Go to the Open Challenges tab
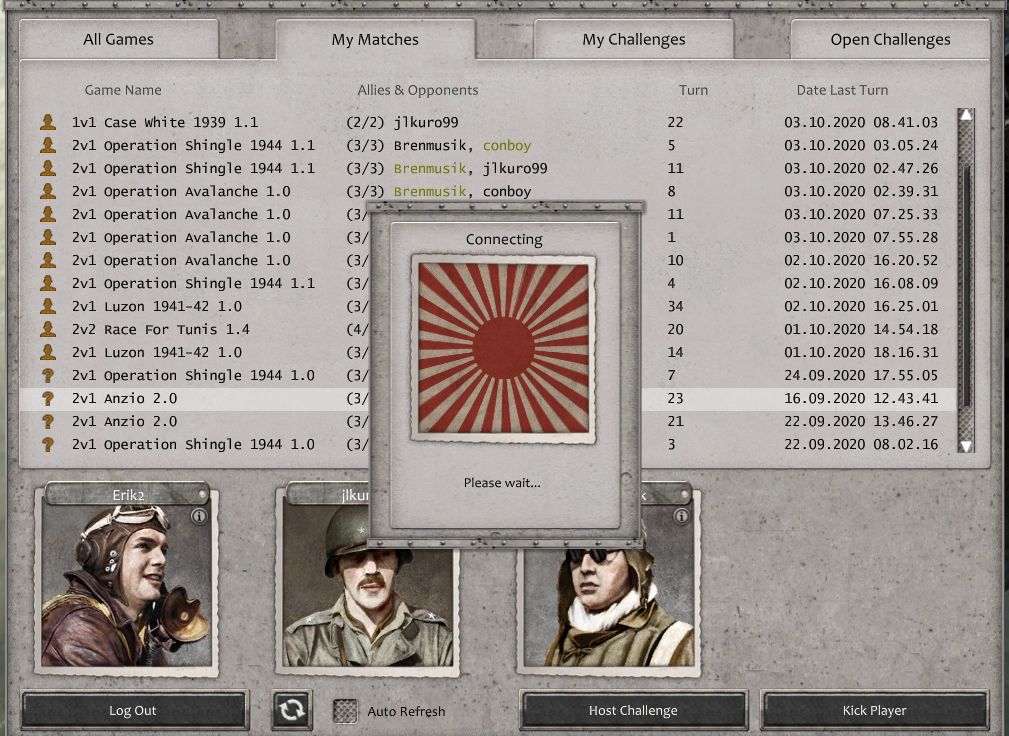This screenshot has width=1009, height=736. pyautogui.click(x=889, y=40)
